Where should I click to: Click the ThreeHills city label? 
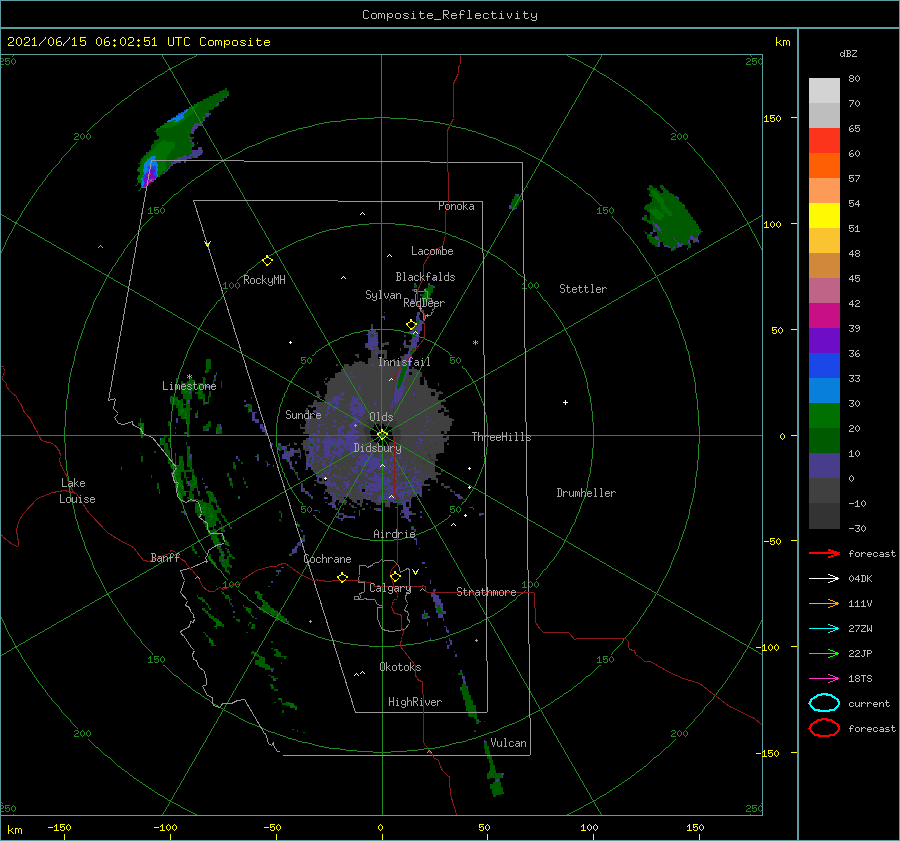(x=502, y=437)
